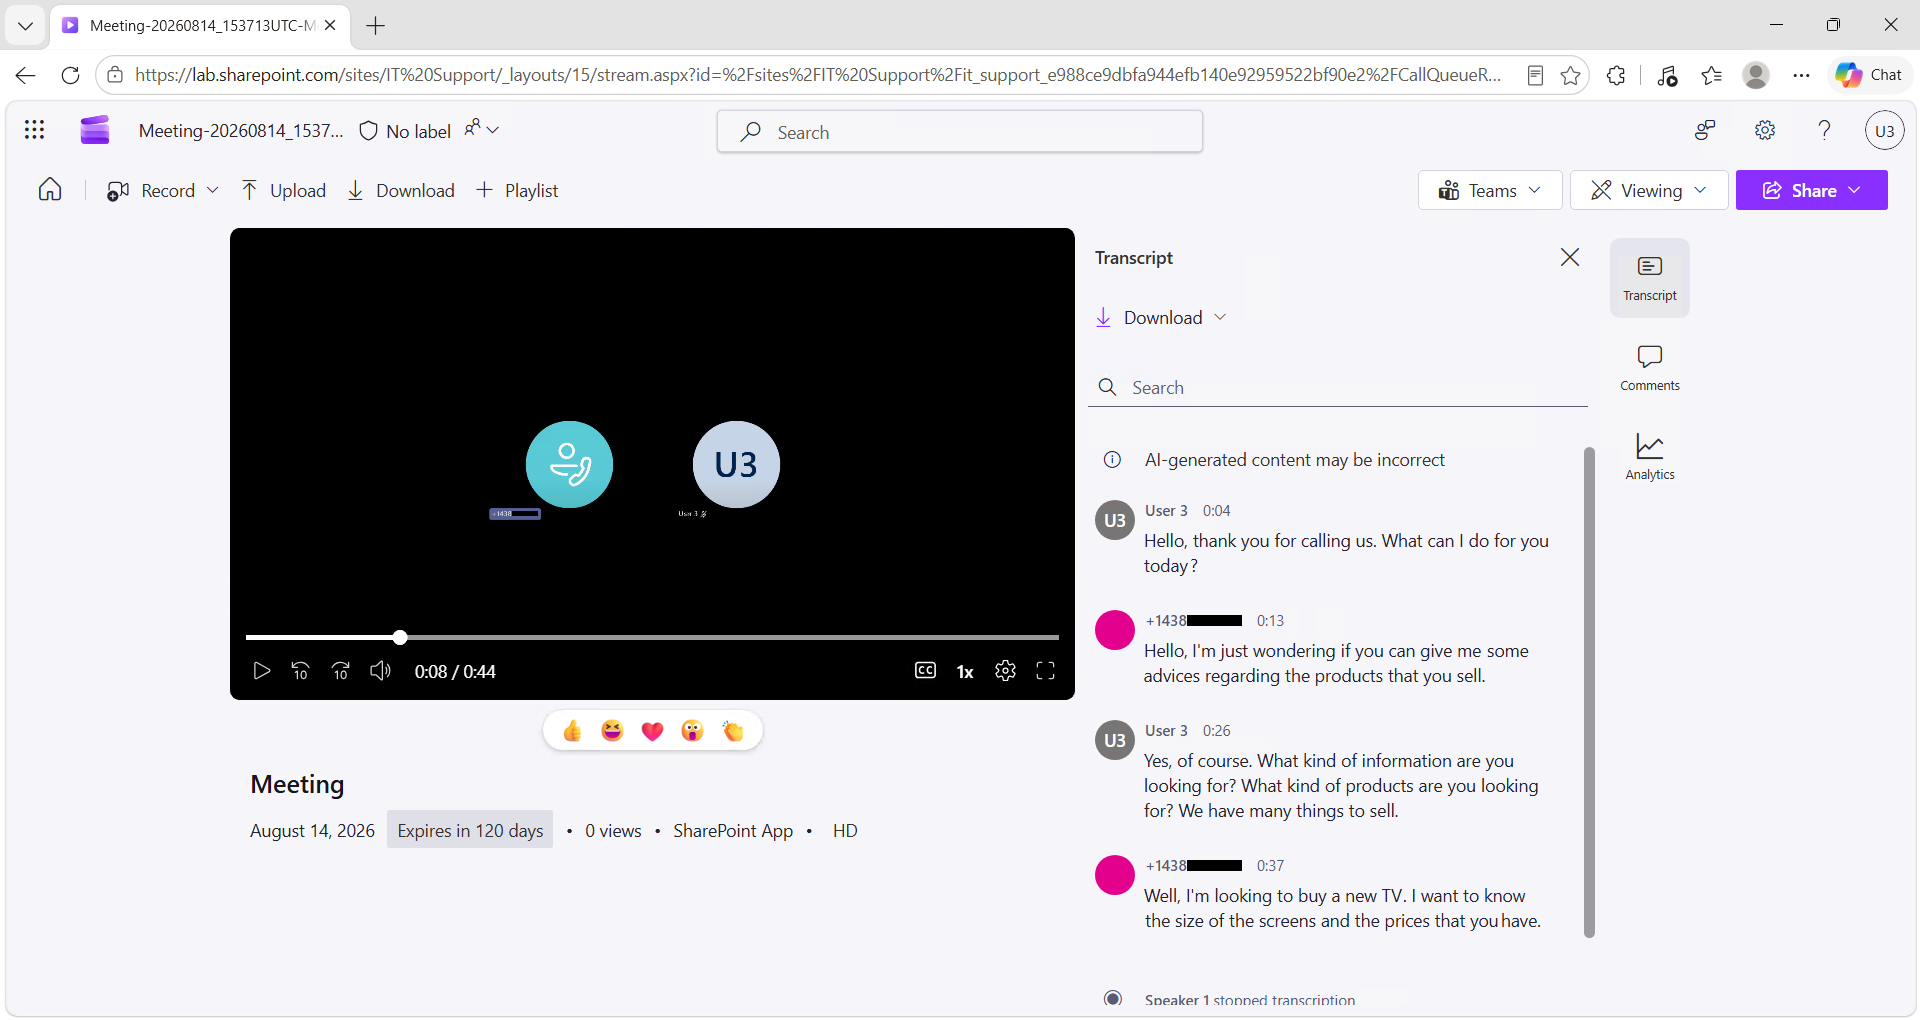1920x1020 pixels.
Task: React with thumbs up emoji
Action: (x=572, y=731)
